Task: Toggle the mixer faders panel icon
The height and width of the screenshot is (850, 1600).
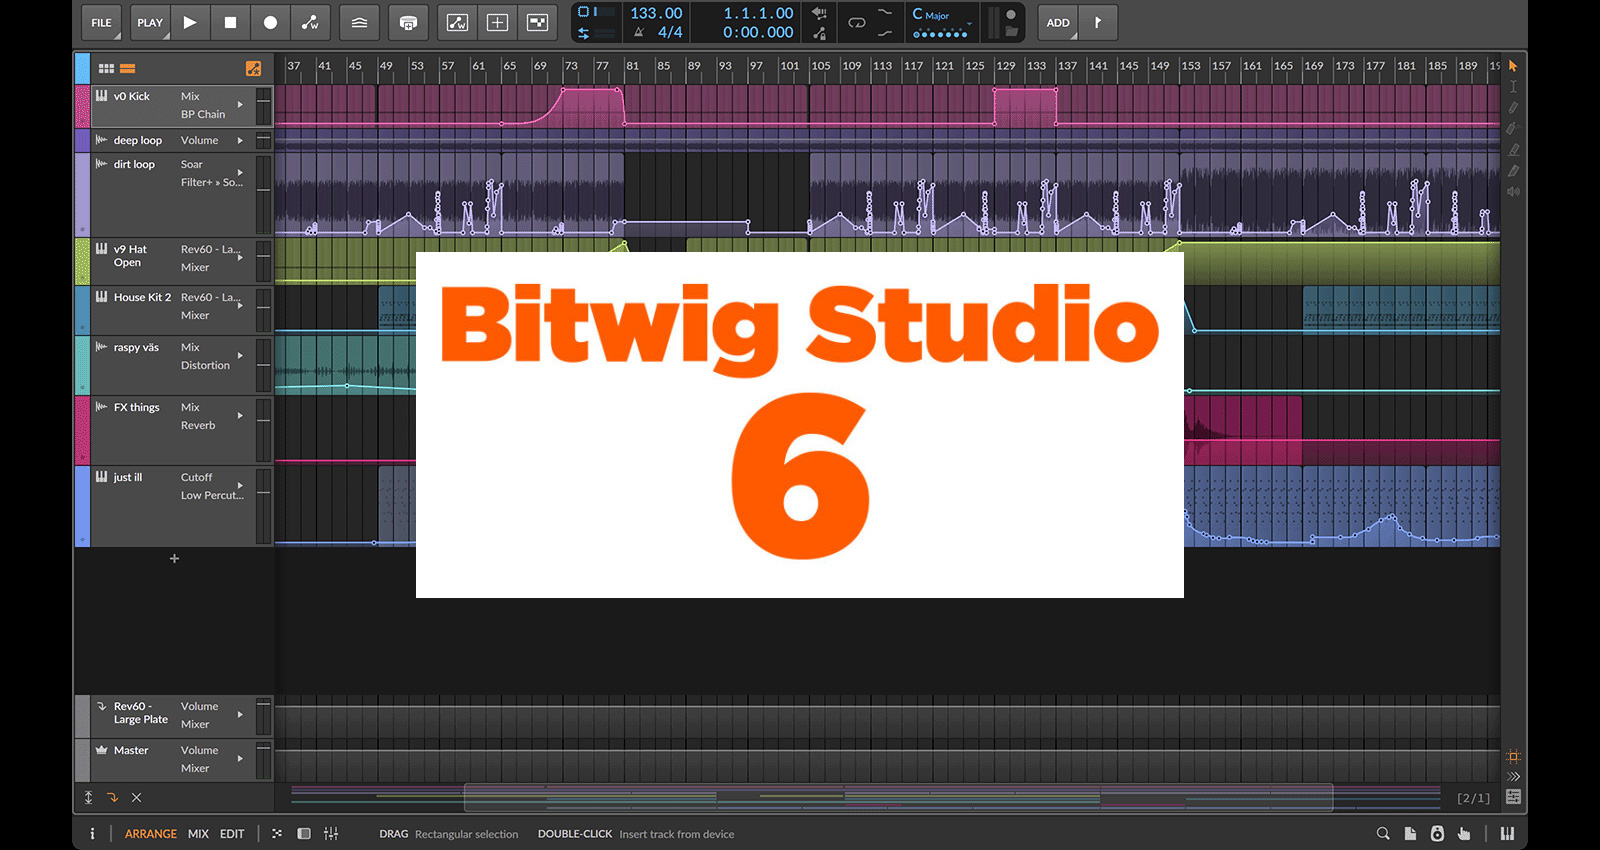Action: click(x=331, y=833)
